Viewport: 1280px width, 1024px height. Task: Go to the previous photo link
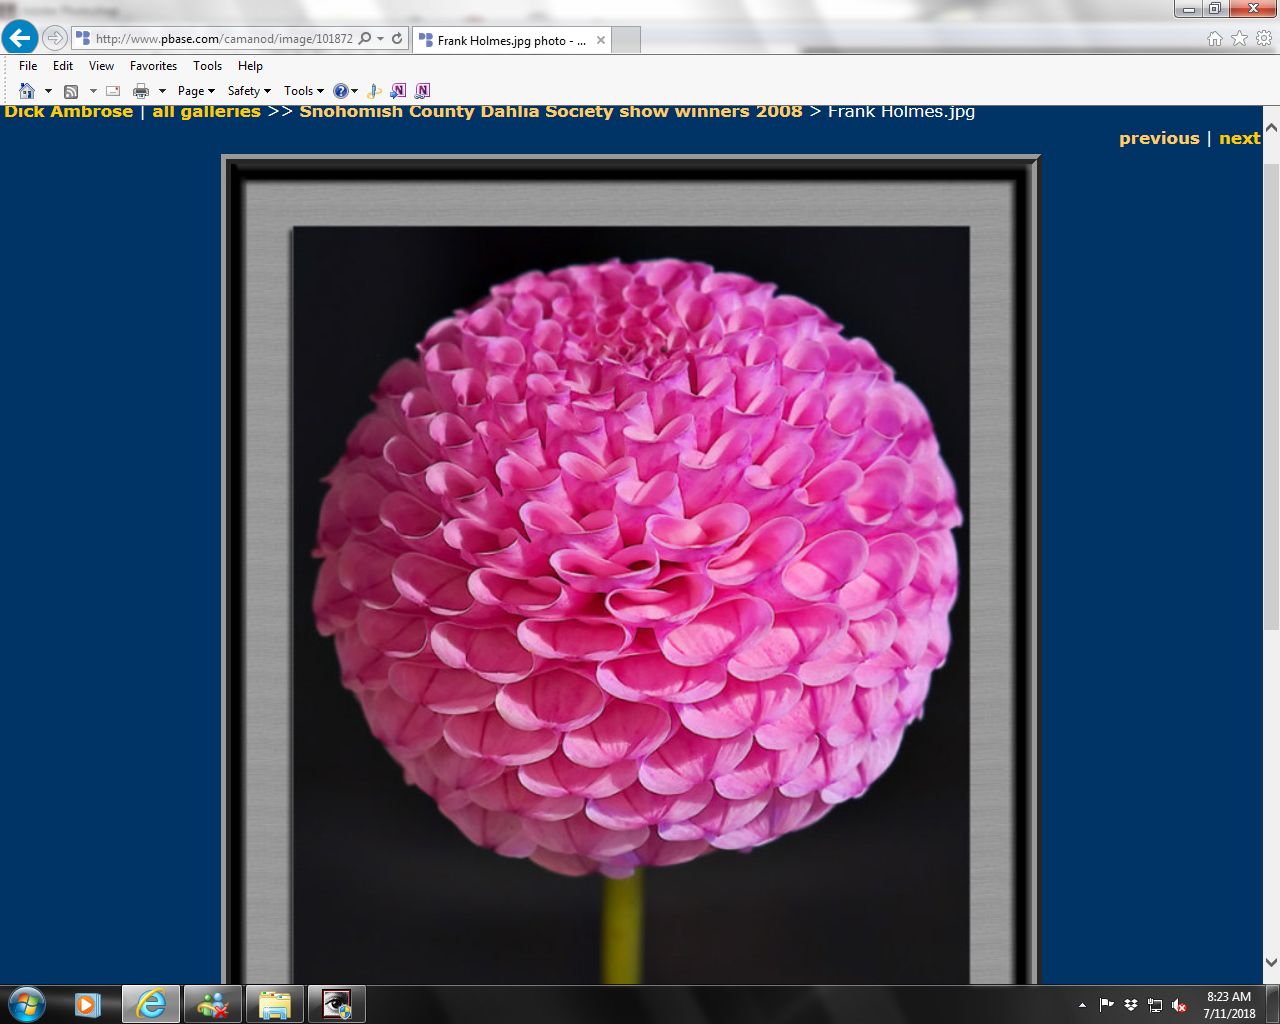(x=1159, y=138)
